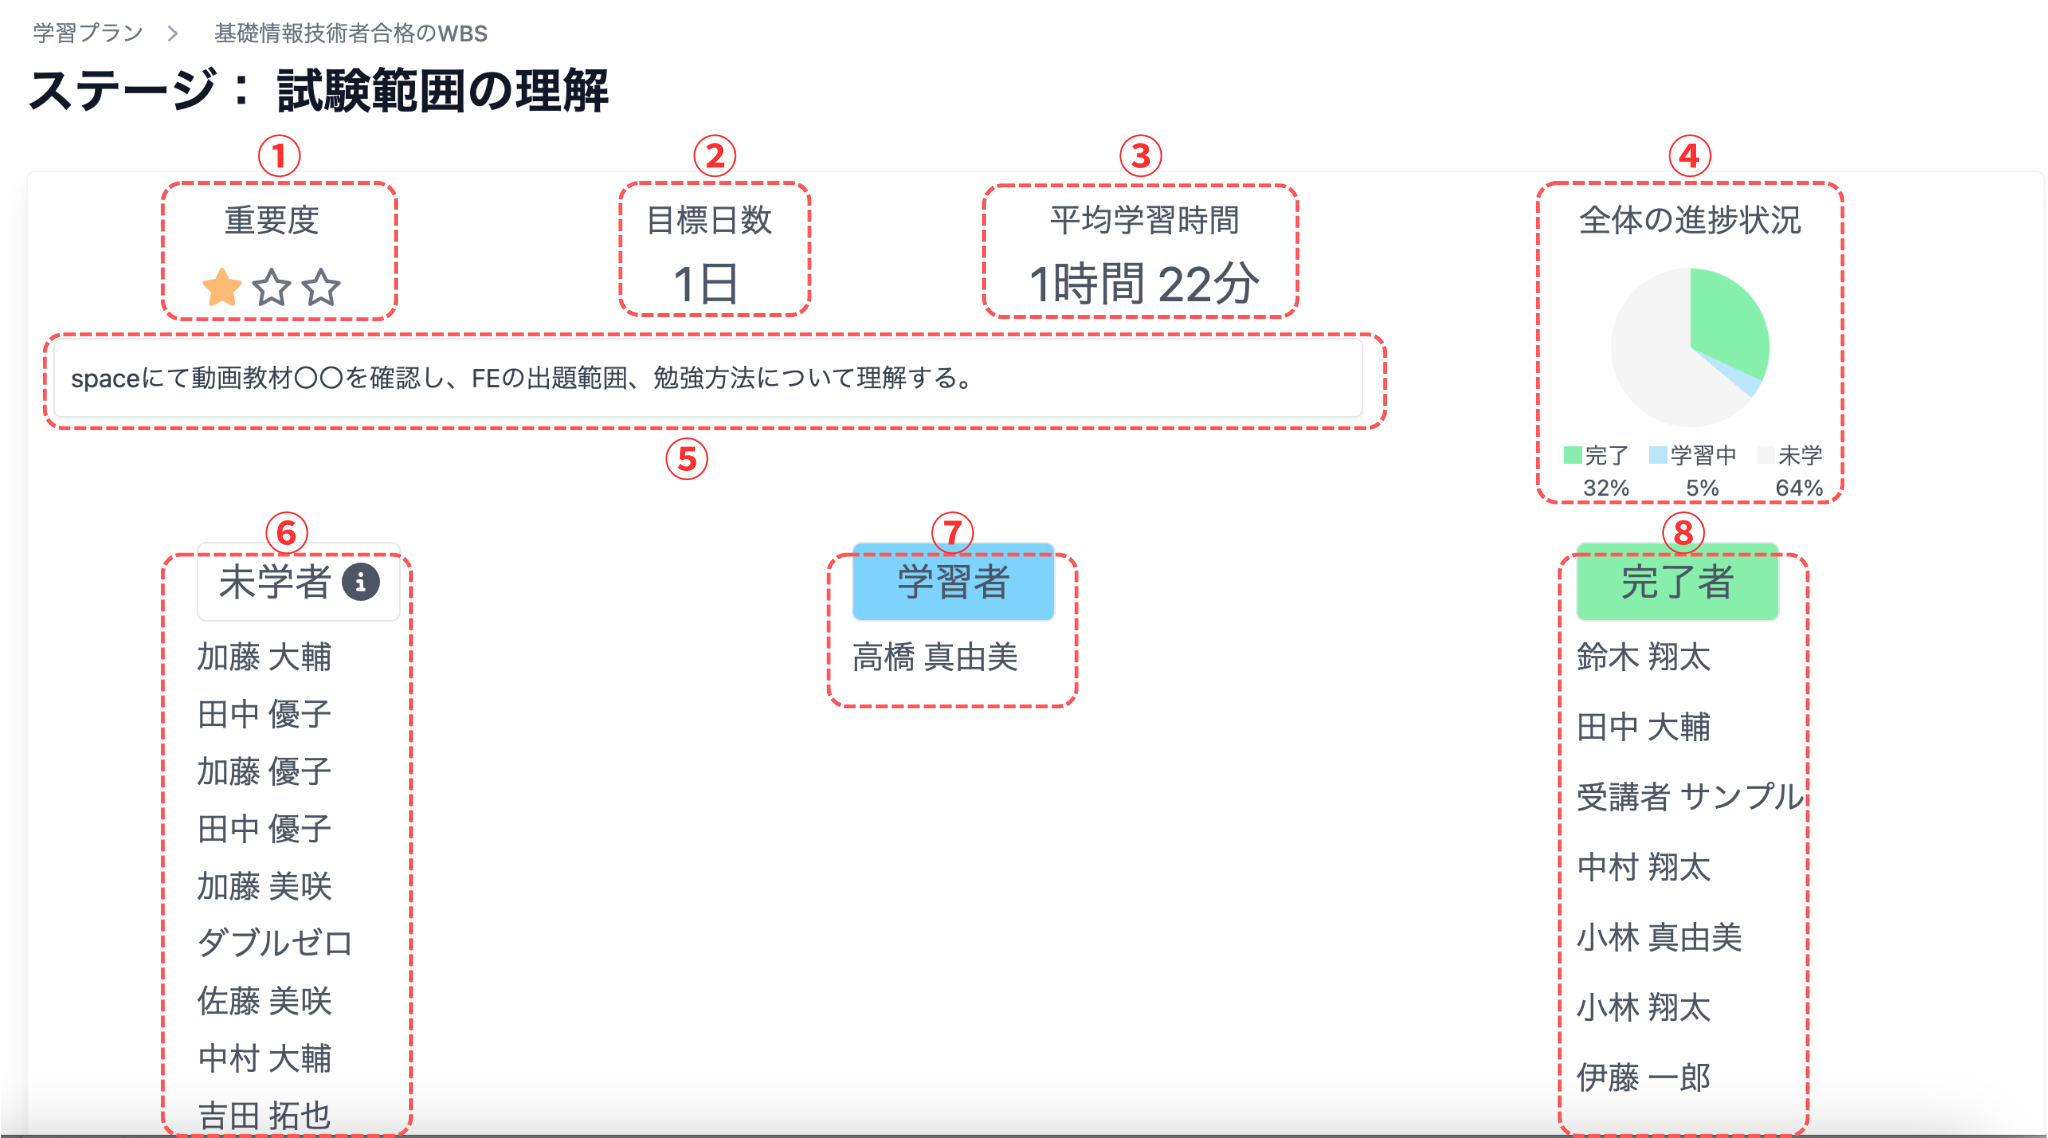The width and height of the screenshot is (2048, 1138).
Task: Open the 基礎情報技術者合格のWBS breadcrumb link
Action: 351,33
